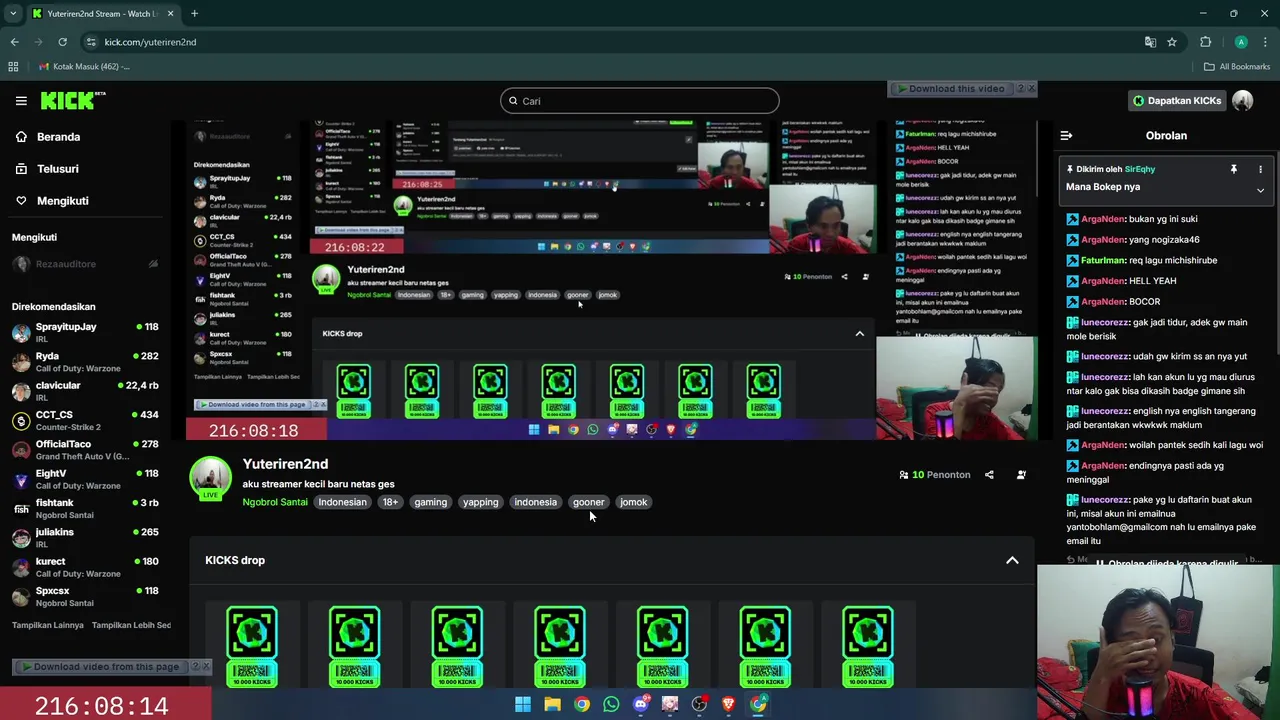Viewport: 1280px width, 720px height.
Task: Expand the pinned message chevron
Action: click(x=1260, y=189)
